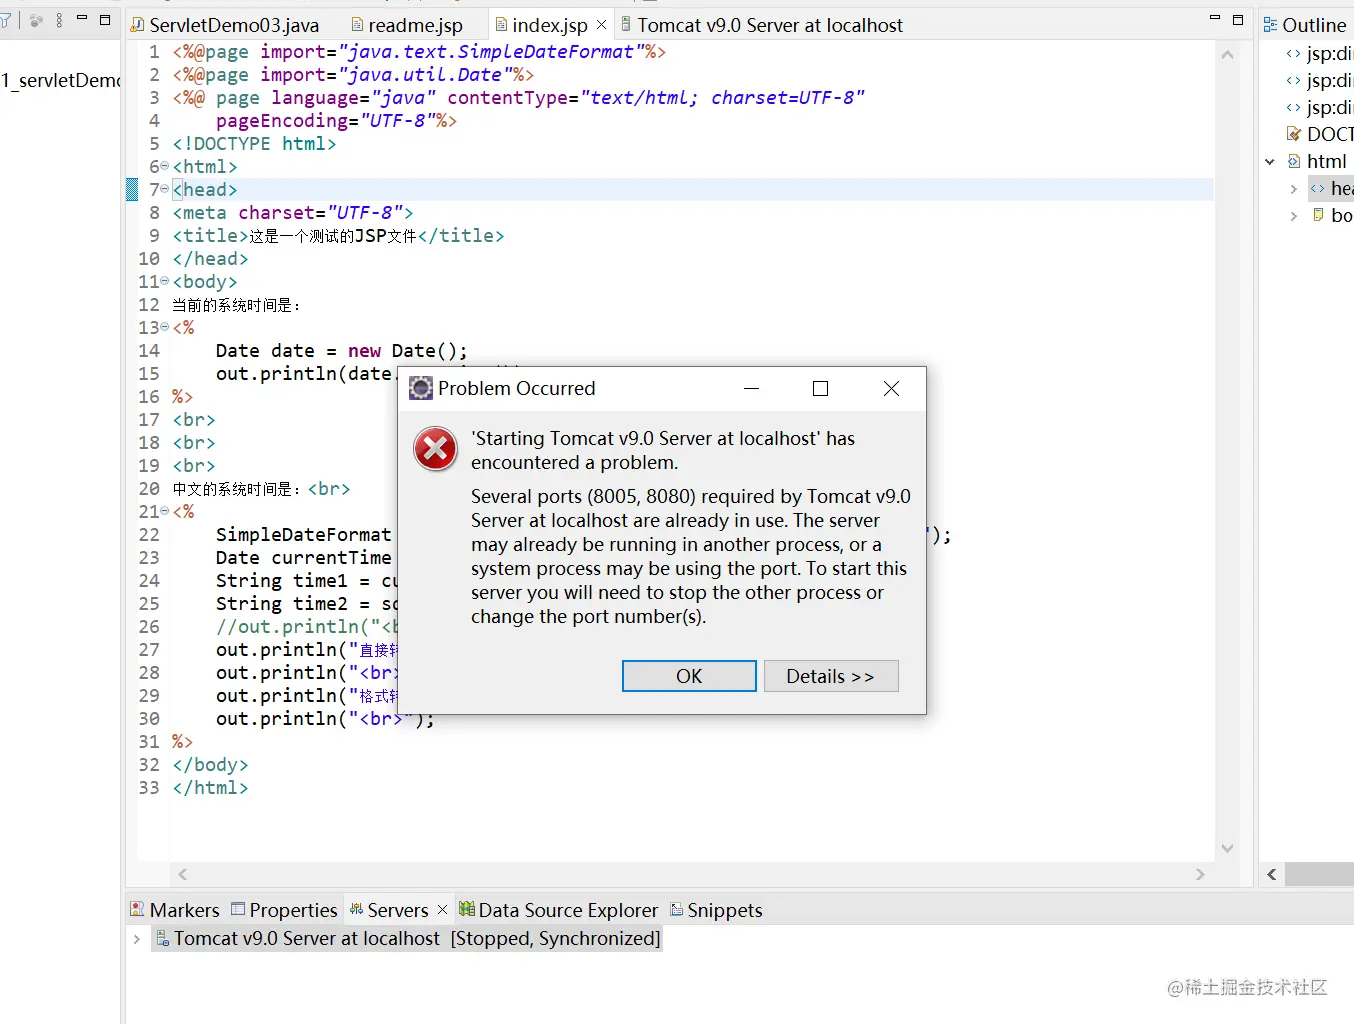Click the blue range marker beside line 7

(x=132, y=189)
